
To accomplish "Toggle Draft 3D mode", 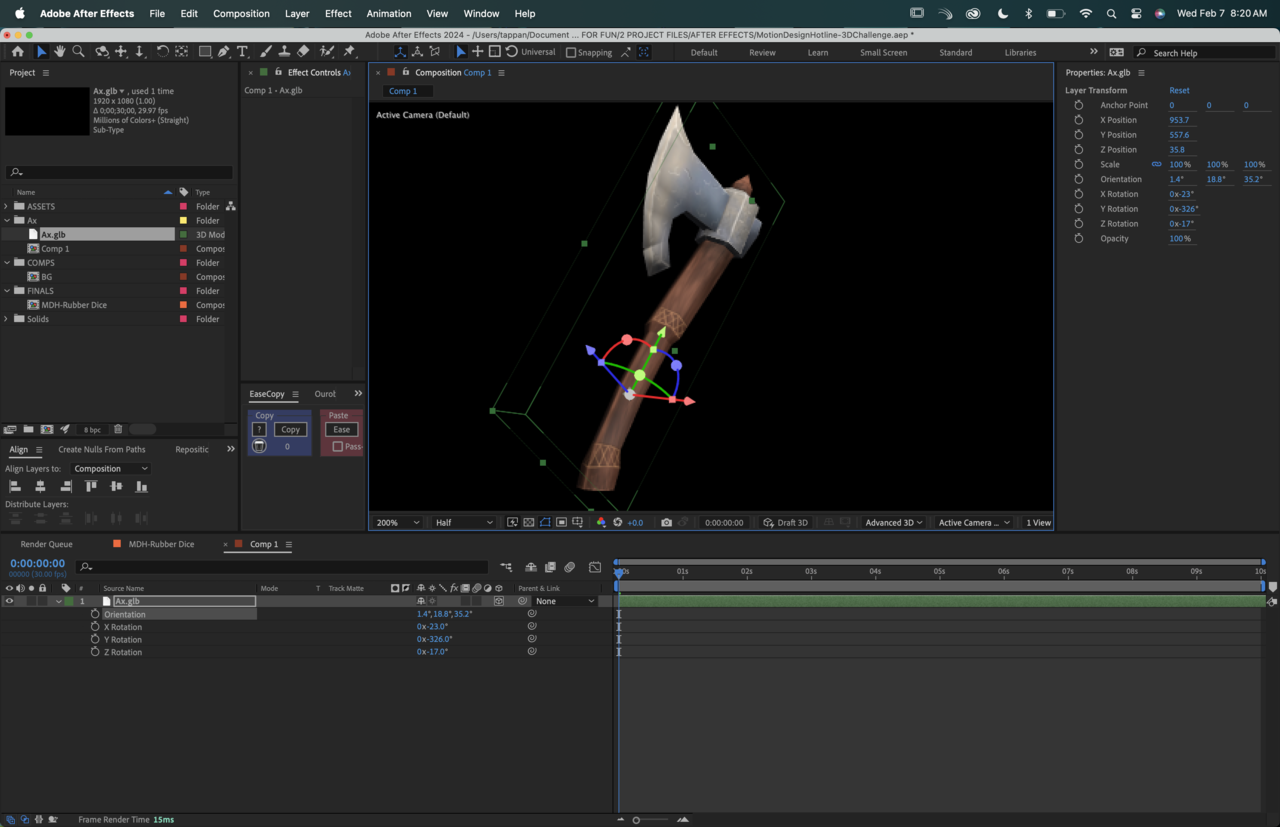I will [x=785, y=523].
